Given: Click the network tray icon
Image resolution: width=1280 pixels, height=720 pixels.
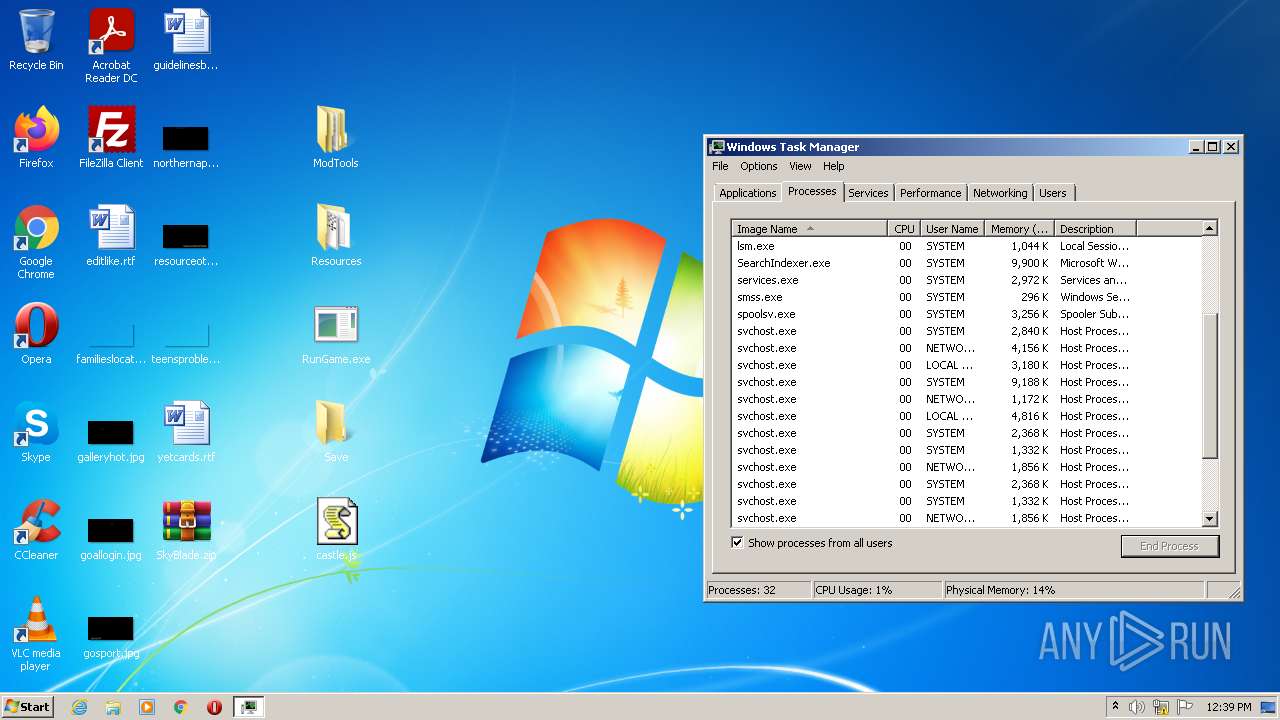Looking at the screenshot, I should (1161, 707).
